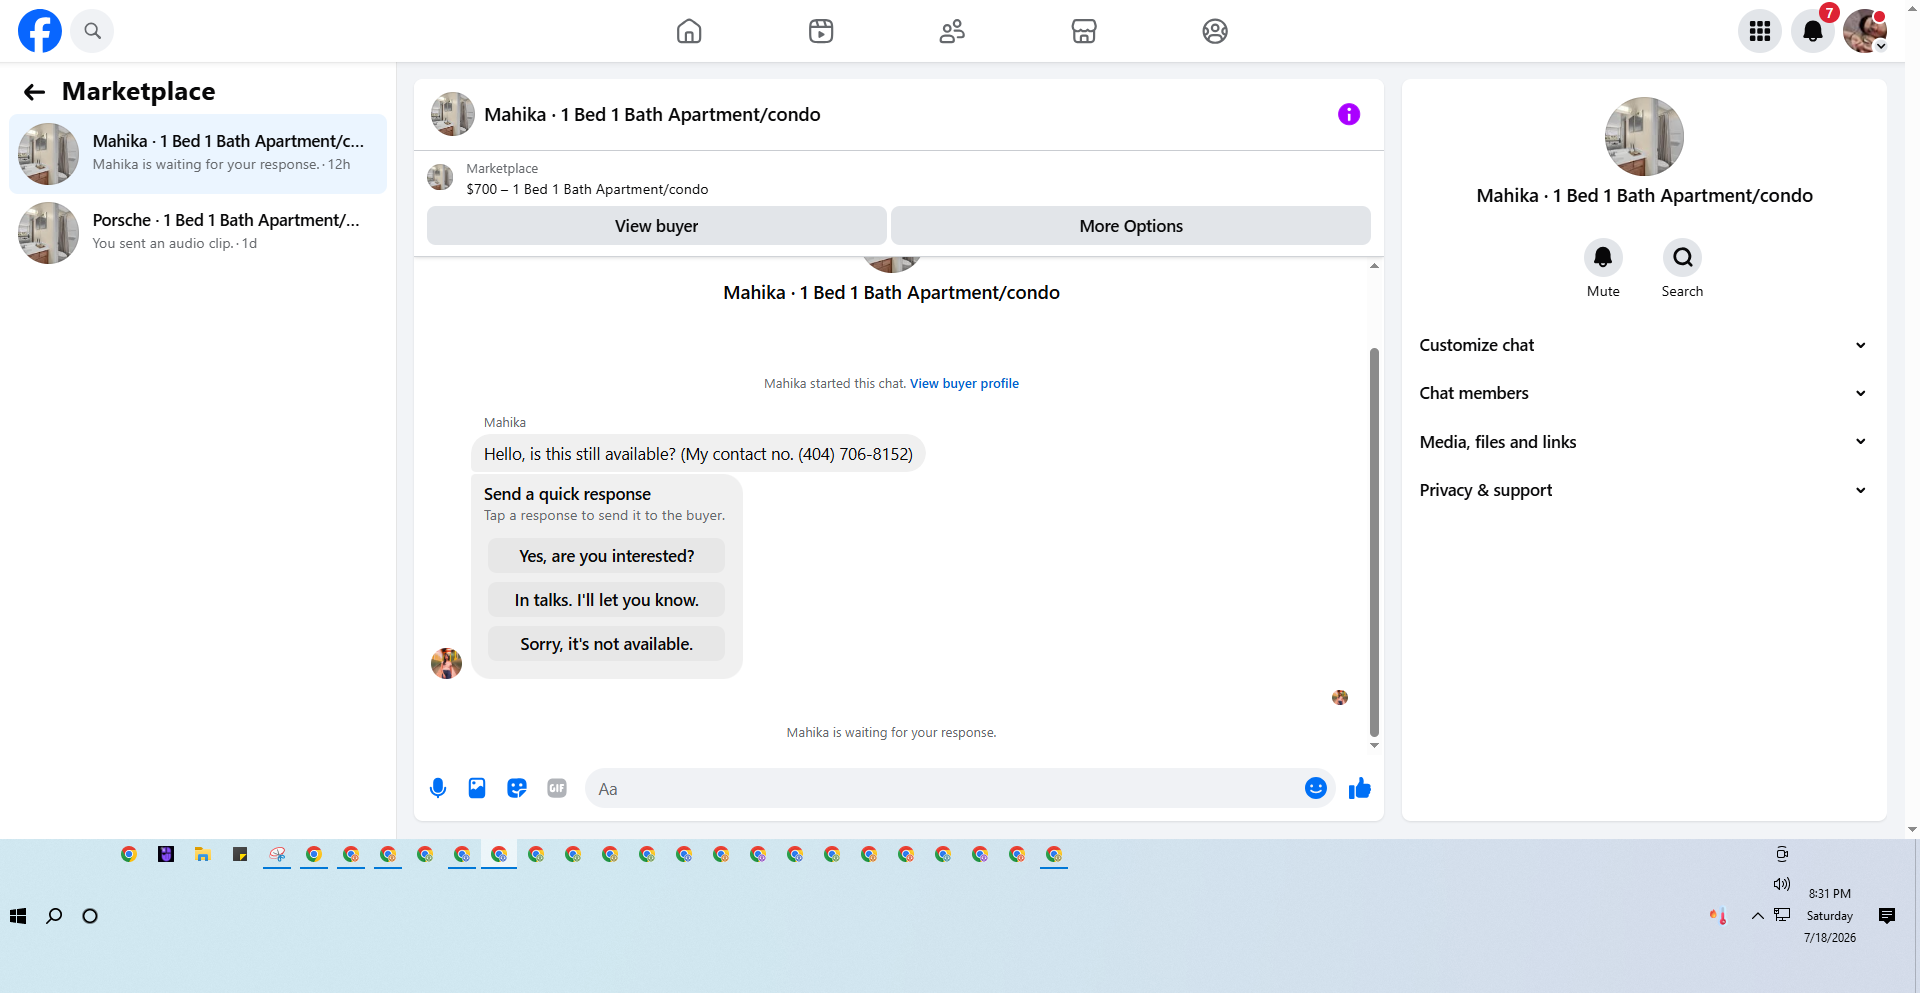Viewport: 1920px width, 993px height.
Task: Record a voice clip with the microphone icon
Action: click(x=438, y=788)
